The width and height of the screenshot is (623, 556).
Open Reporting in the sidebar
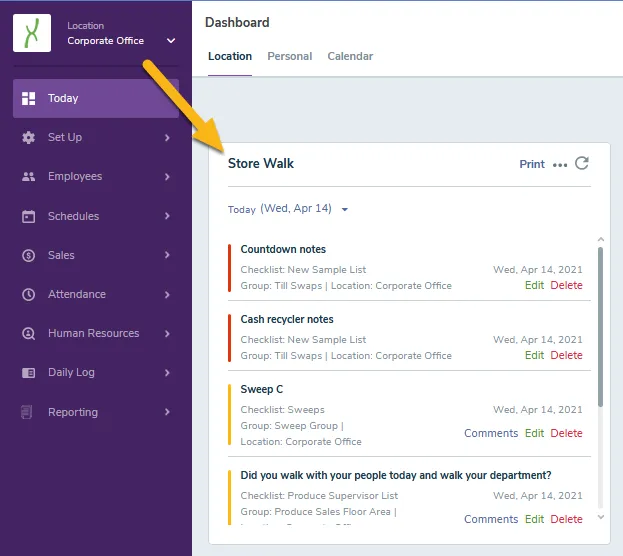pos(96,412)
